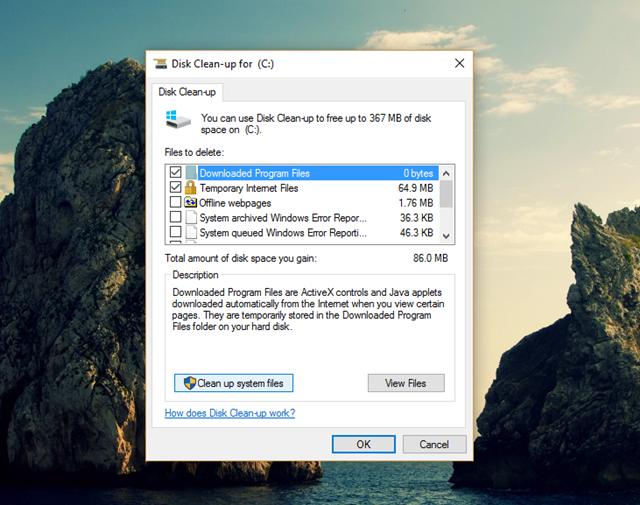Screen dimensions: 640x505
Task: Confirm with the OK button
Action: click(x=364, y=444)
